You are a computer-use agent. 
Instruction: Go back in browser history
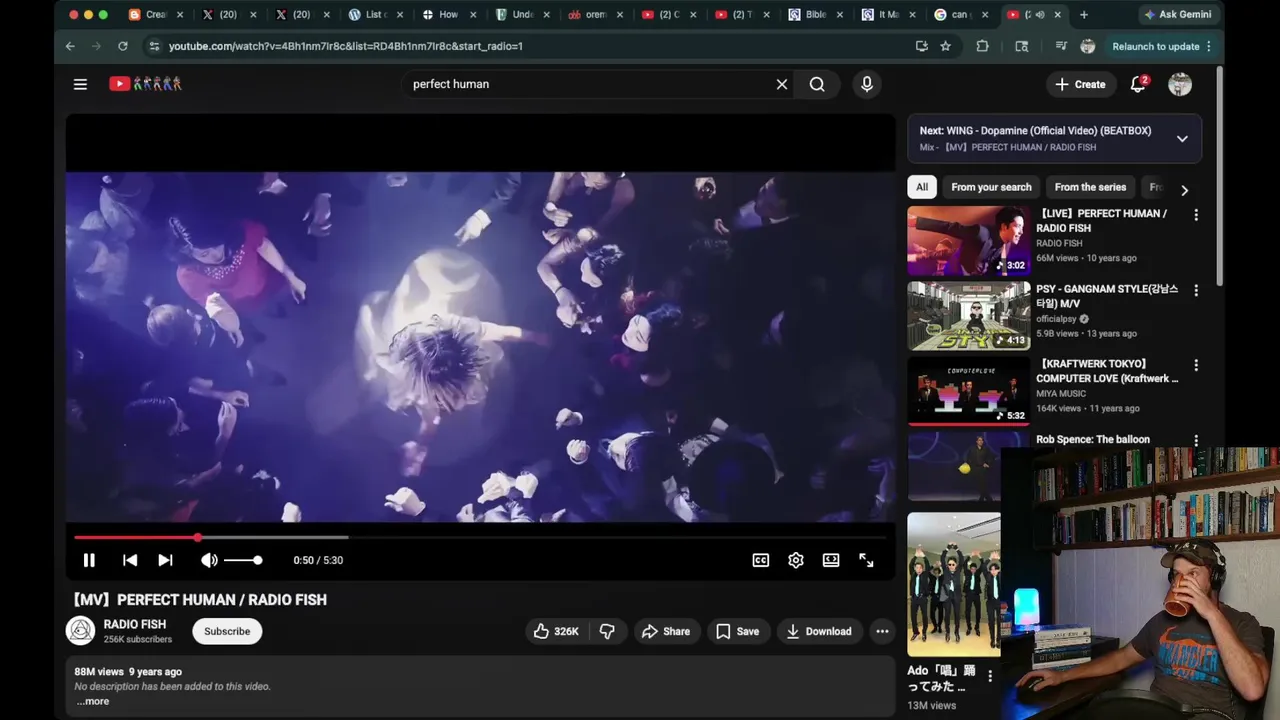(70, 46)
